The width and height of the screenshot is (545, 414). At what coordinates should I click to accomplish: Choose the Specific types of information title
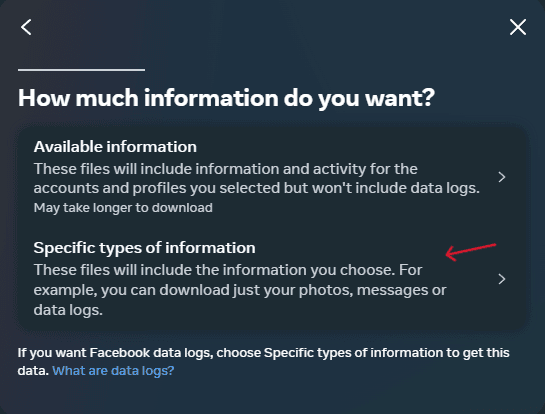(144, 248)
